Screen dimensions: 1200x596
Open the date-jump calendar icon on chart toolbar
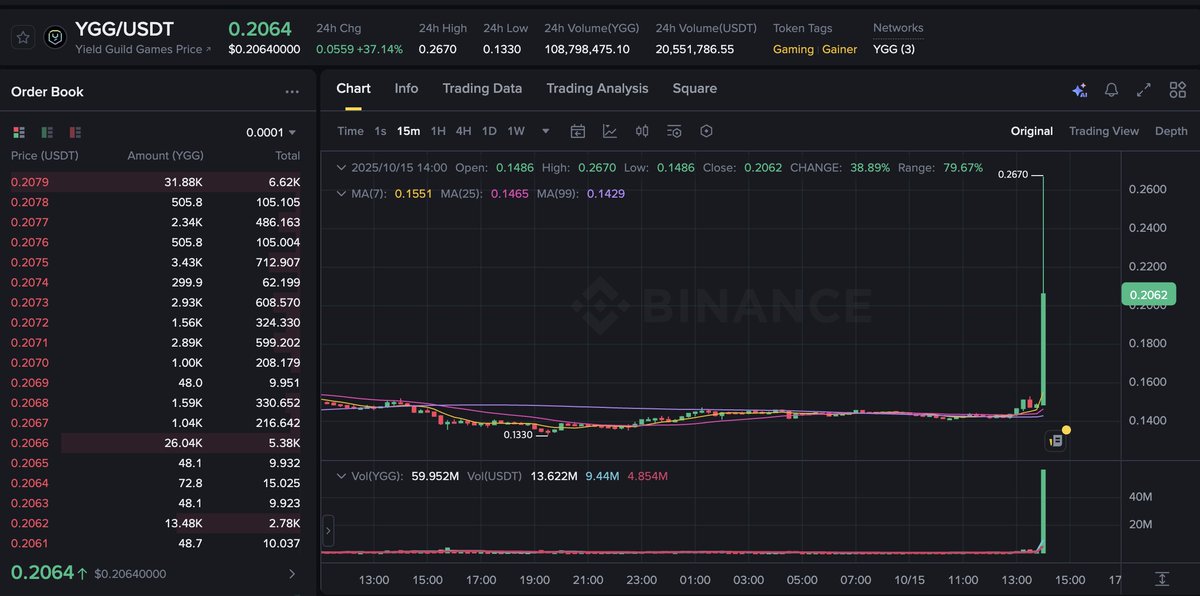point(577,131)
